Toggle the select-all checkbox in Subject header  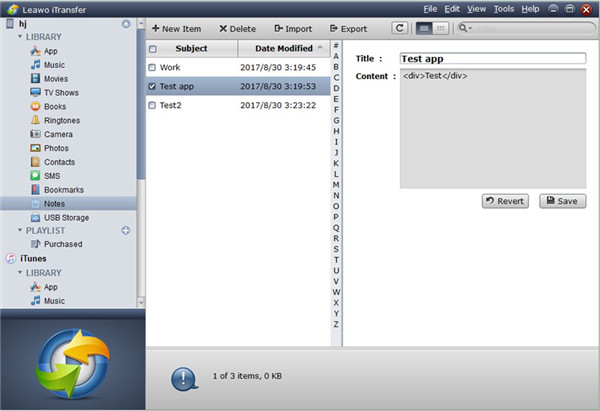pyautogui.click(x=153, y=49)
